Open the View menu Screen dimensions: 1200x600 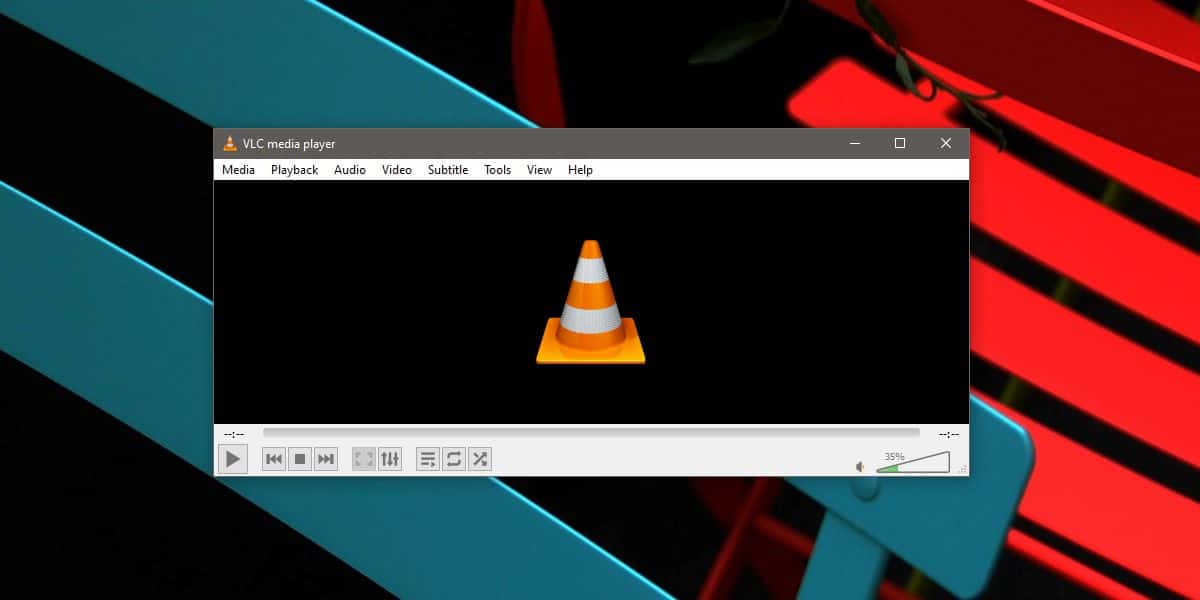click(539, 170)
